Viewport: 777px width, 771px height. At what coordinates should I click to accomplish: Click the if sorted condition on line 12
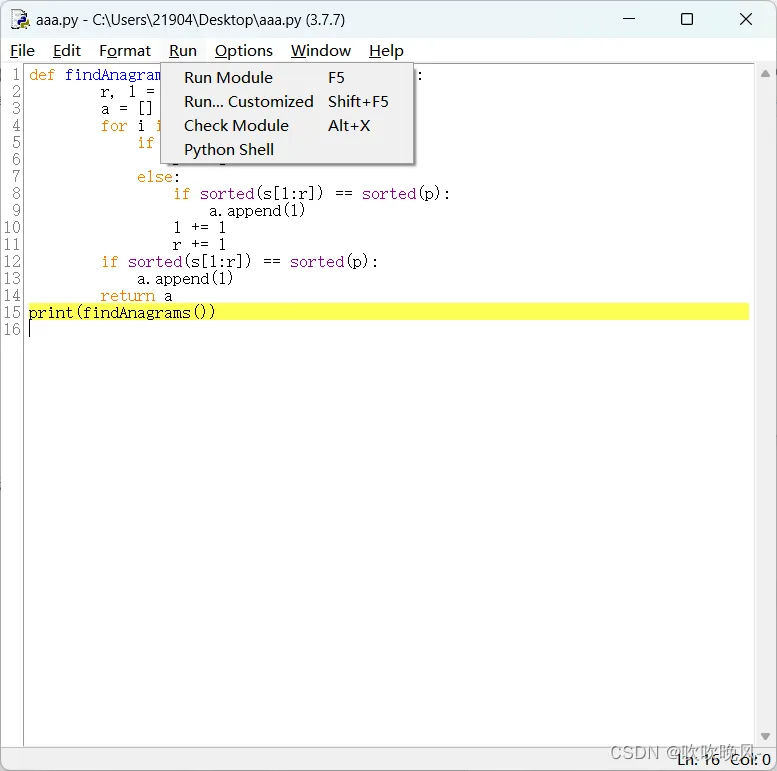tap(240, 262)
